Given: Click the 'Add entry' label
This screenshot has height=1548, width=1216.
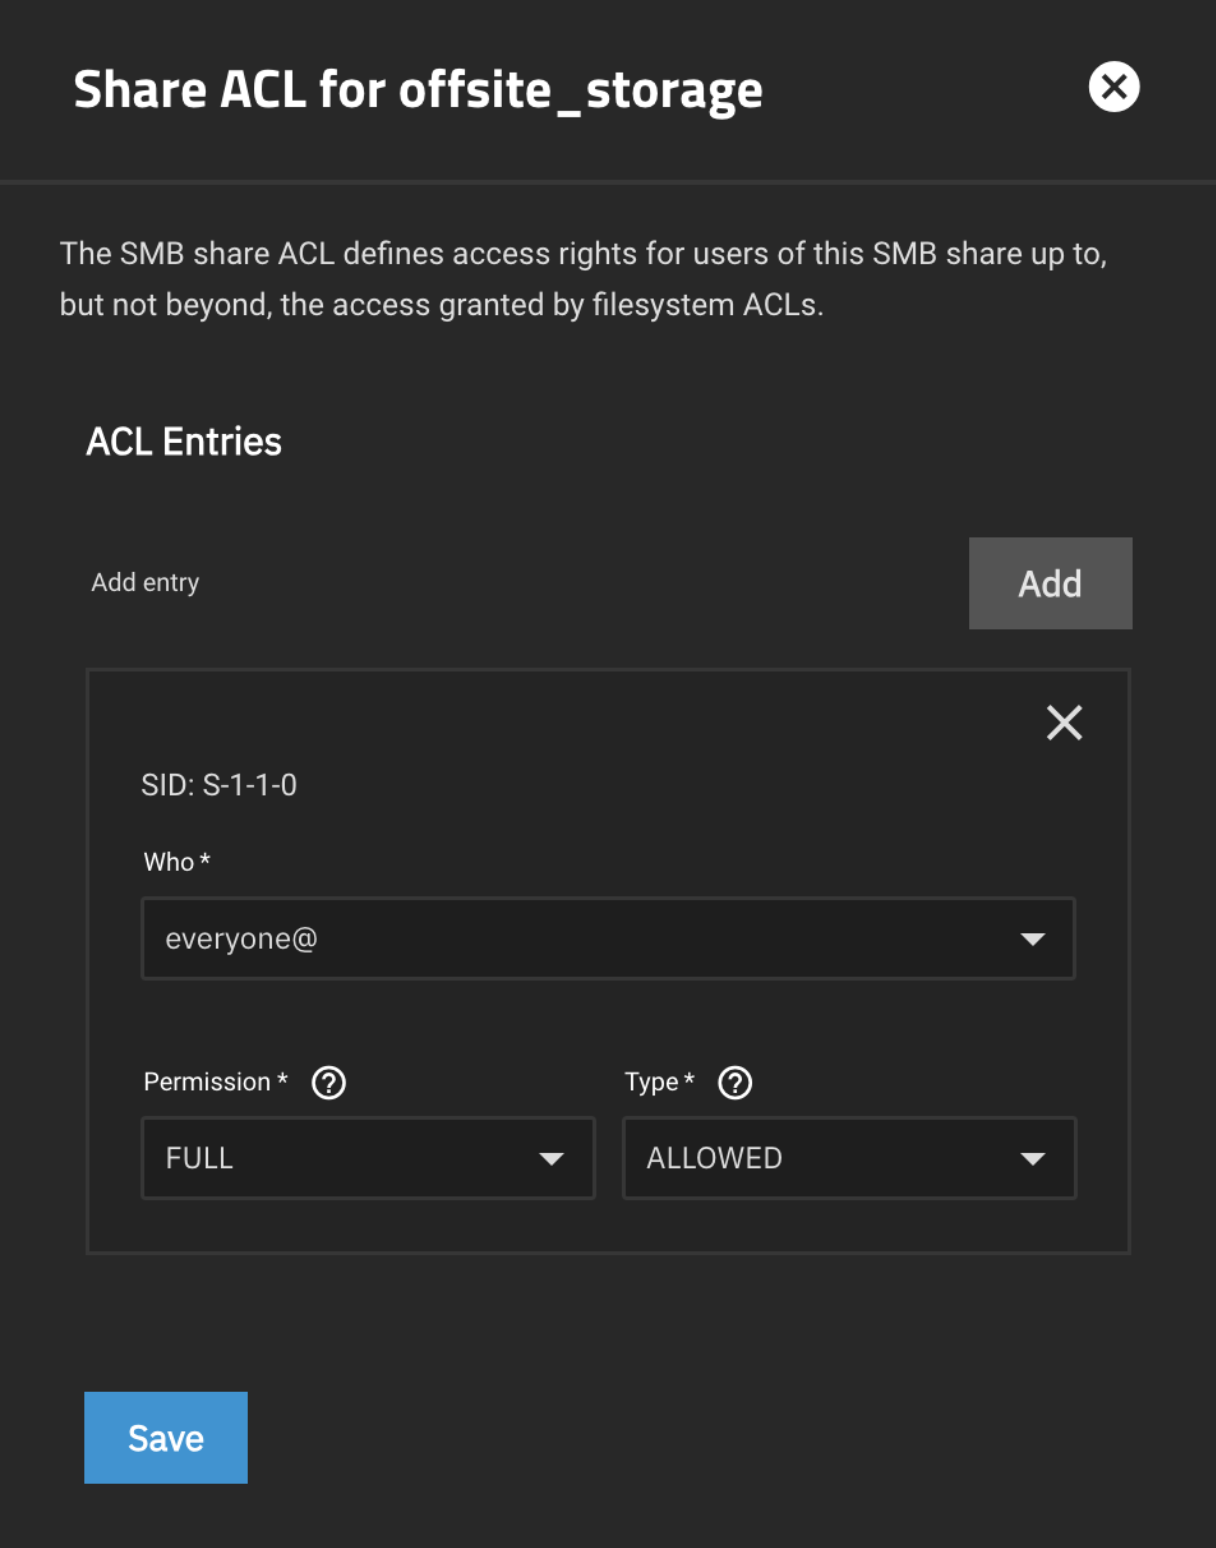Looking at the screenshot, I should pyautogui.click(x=145, y=582).
